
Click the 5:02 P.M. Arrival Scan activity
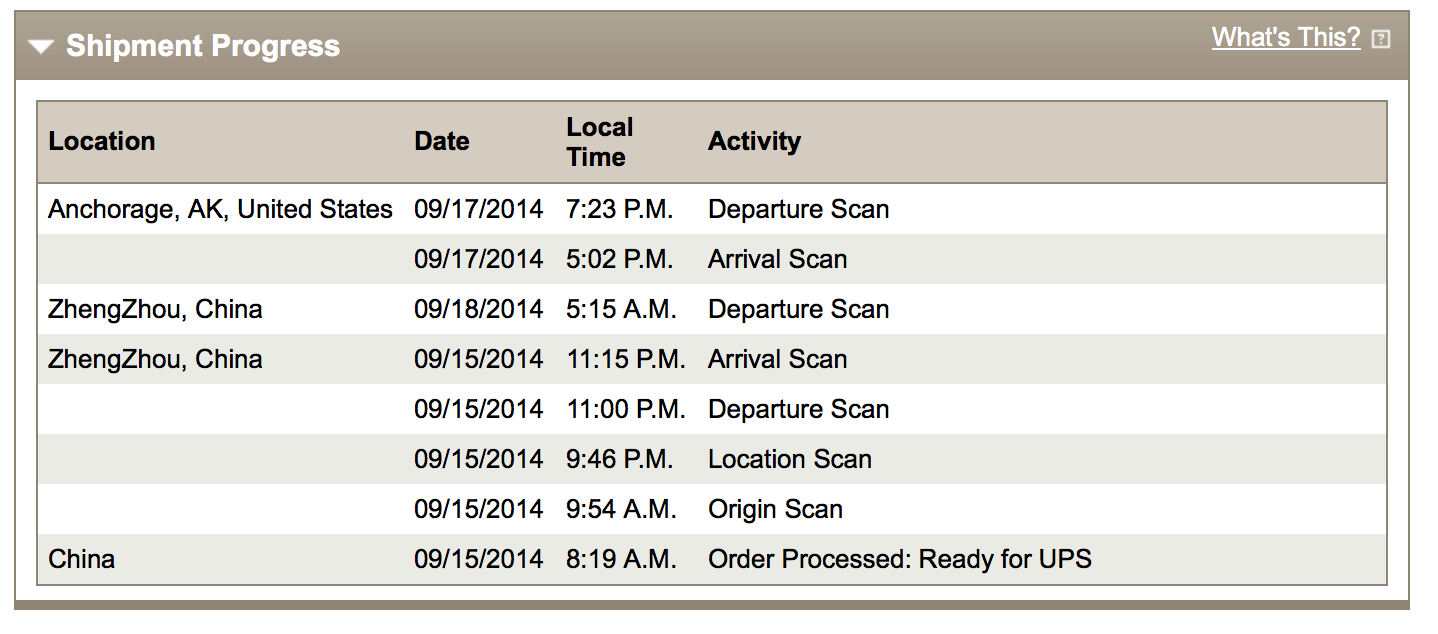777,259
